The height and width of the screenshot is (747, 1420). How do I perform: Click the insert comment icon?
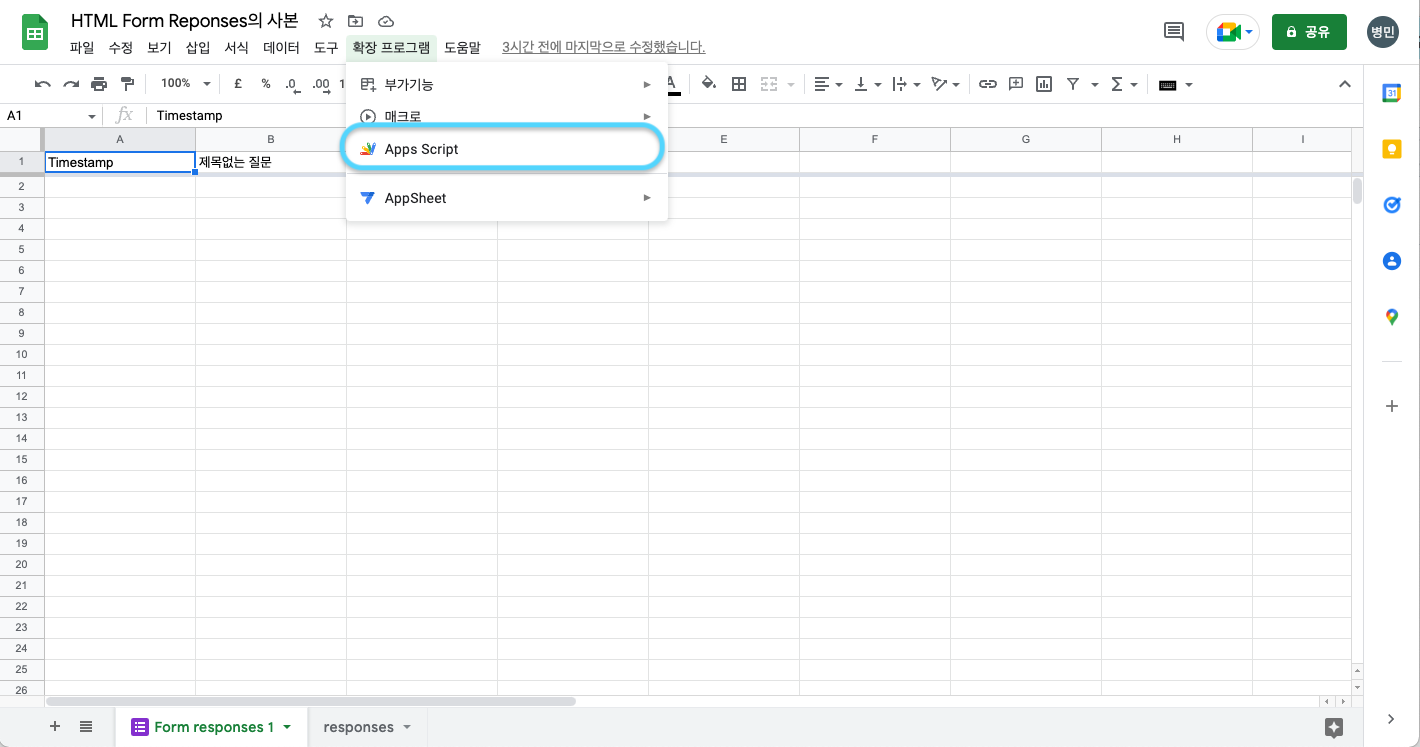(1016, 84)
